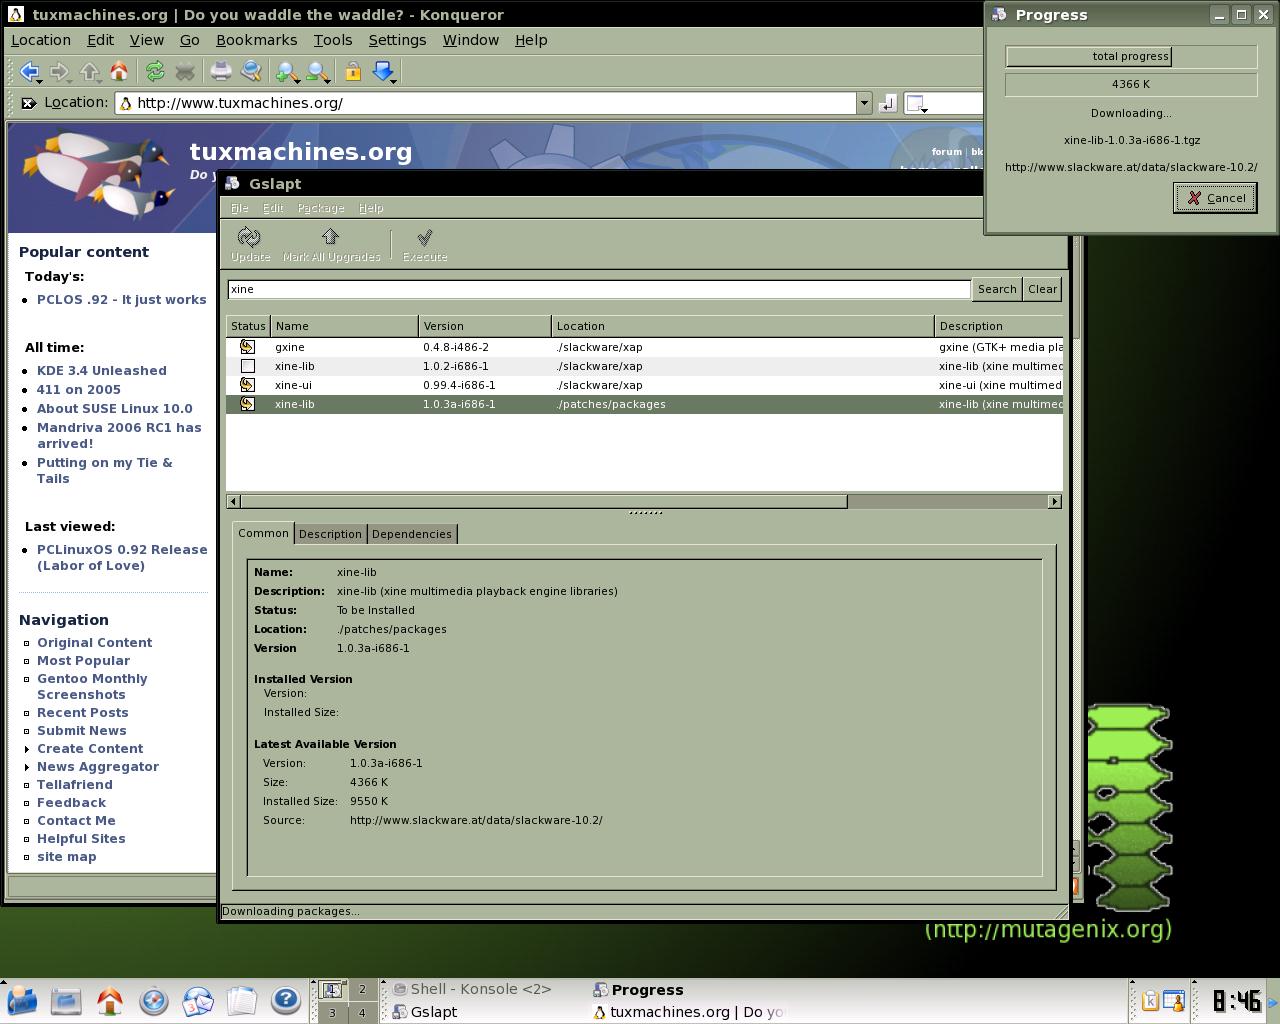Click the Search button in Gslapt
This screenshot has height=1024, width=1280.
coord(997,289)
